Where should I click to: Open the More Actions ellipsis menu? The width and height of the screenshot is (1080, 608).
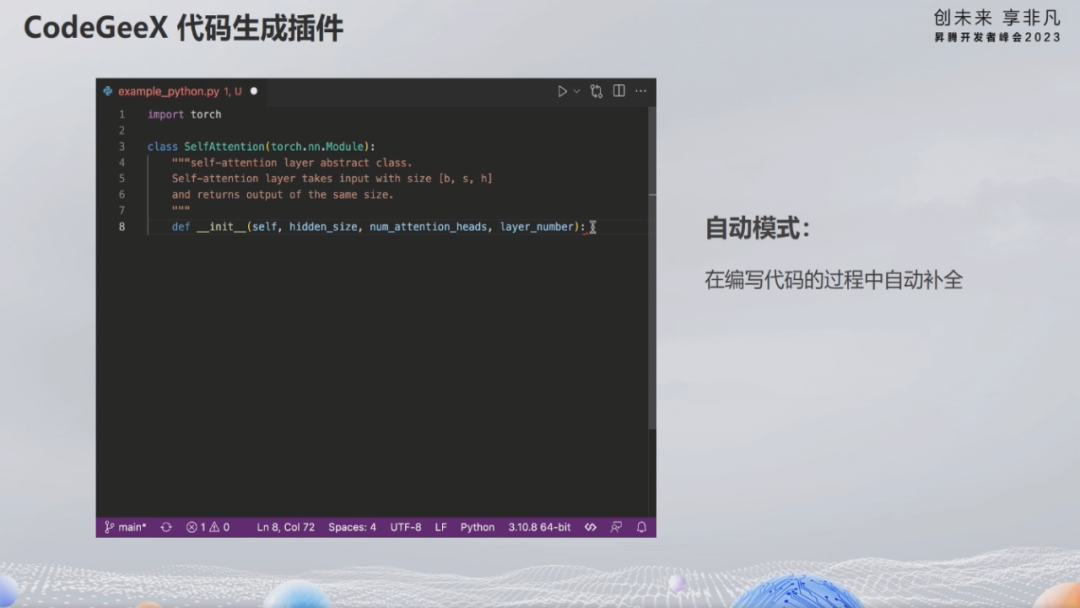(640, 91)
